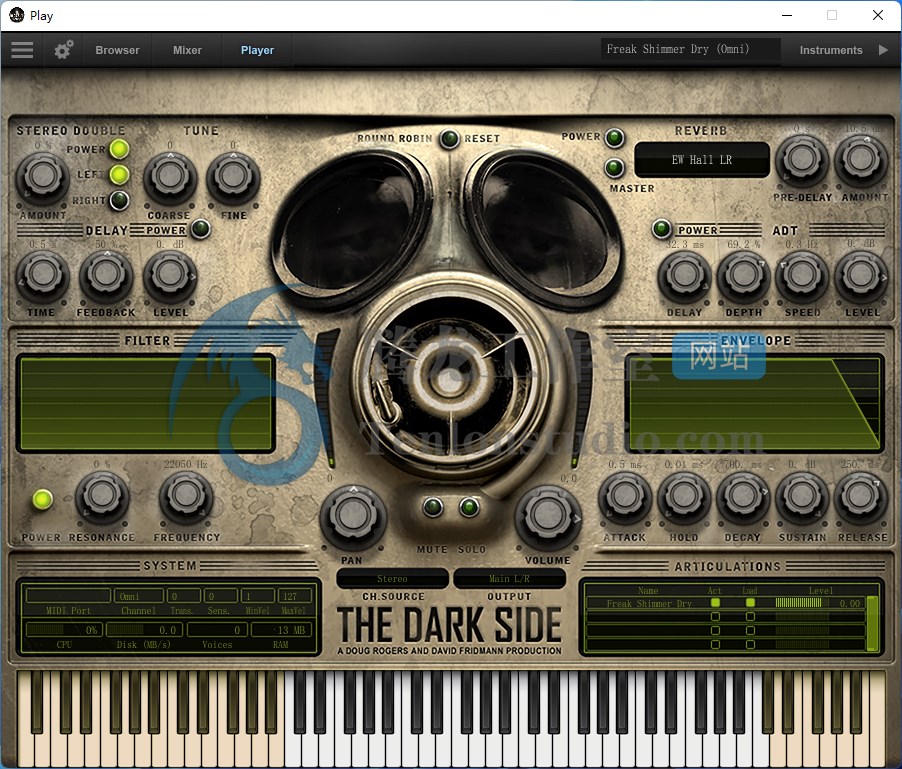Switch to the Mixer tab

188,50
